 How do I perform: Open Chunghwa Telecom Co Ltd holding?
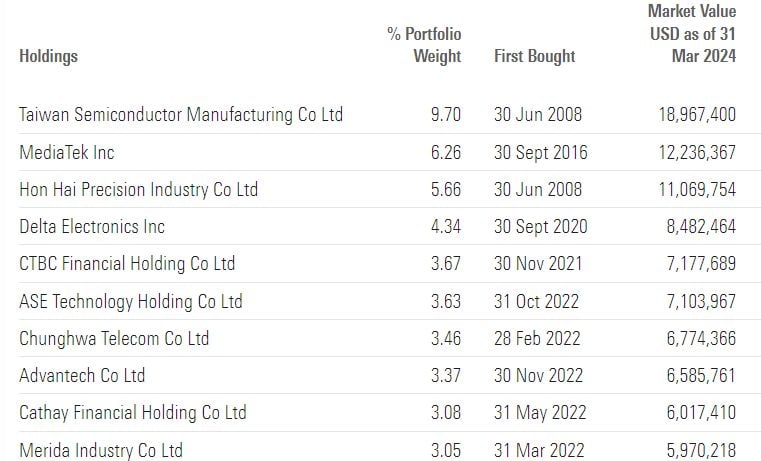point(114,338)
